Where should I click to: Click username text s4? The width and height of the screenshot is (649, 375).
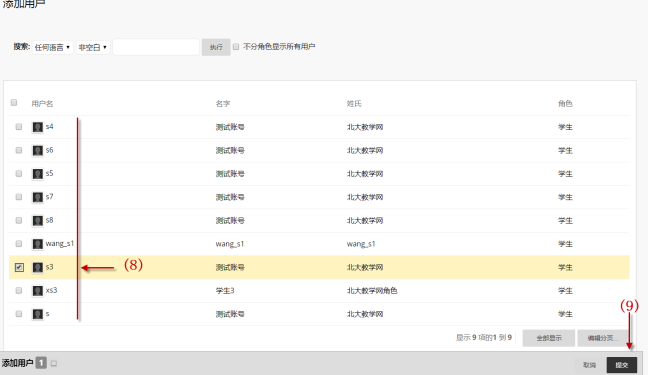coord(49,126)
